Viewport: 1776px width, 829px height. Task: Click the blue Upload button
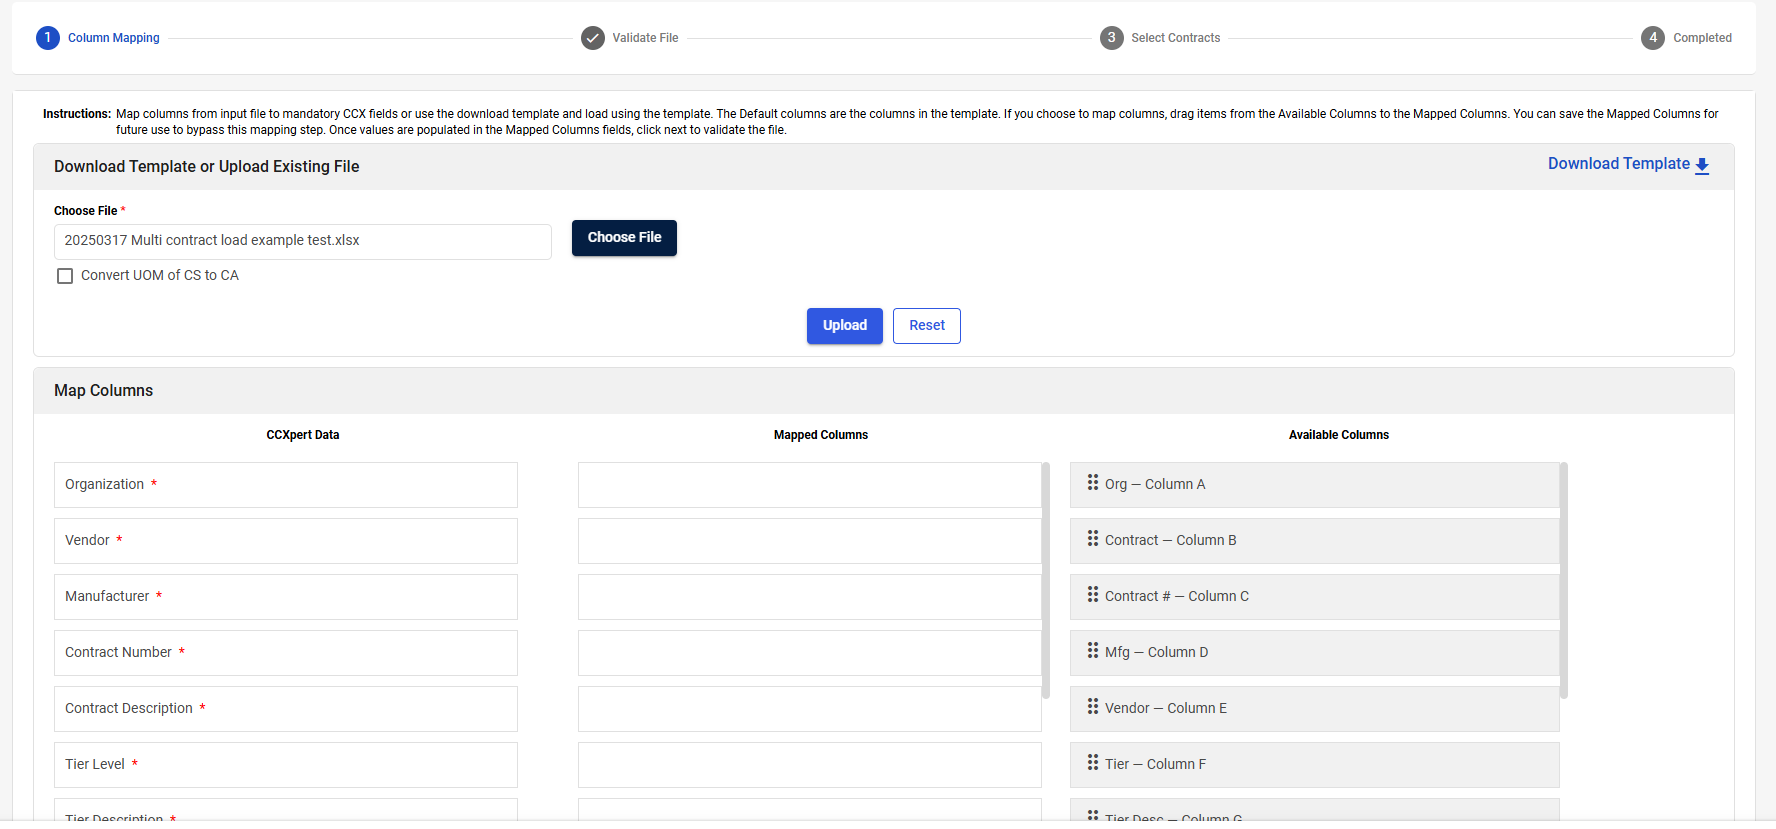(x=844, y=326)
